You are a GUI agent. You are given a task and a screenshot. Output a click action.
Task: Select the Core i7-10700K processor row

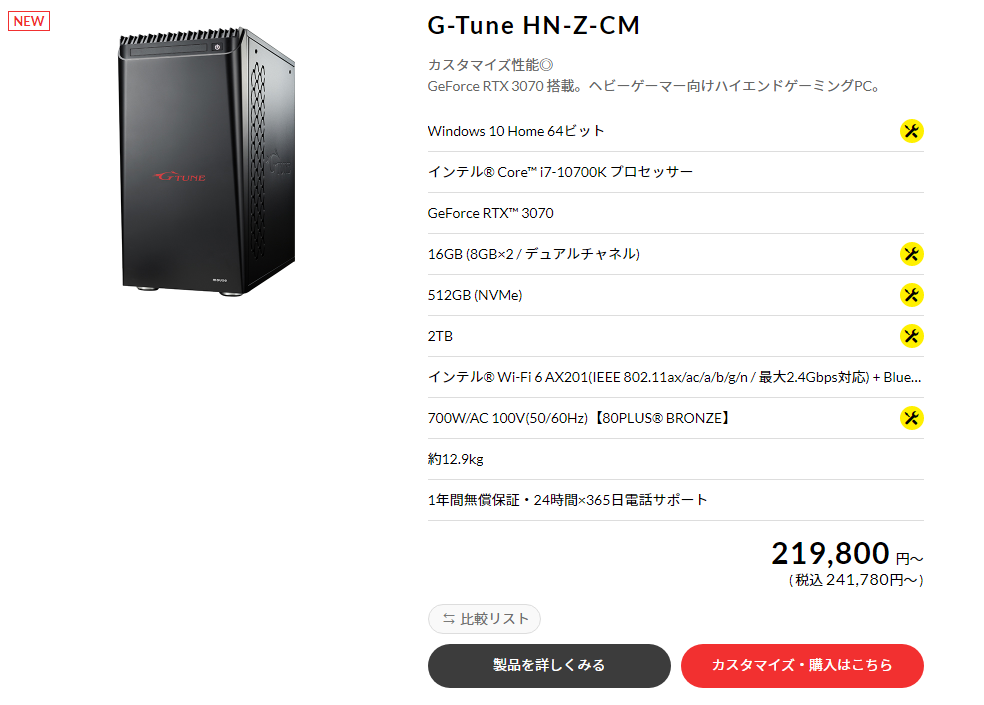pyautogui.click(x=675, y=172)
